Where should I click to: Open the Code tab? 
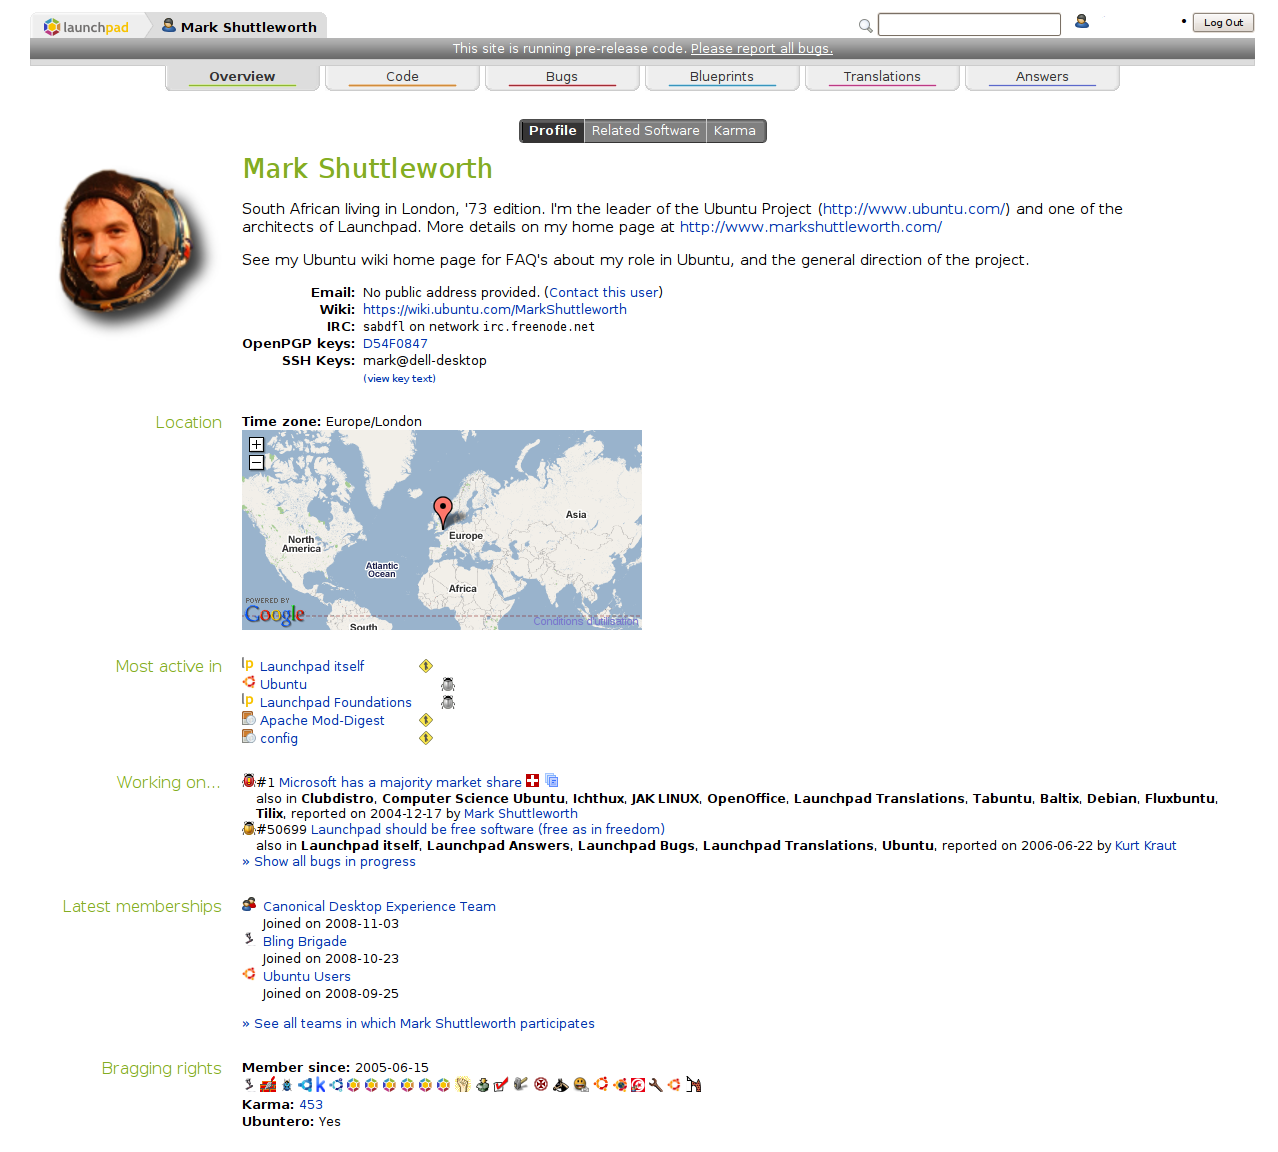(402, 77)
